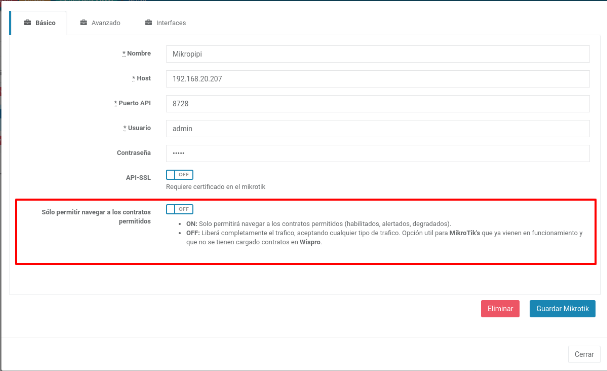
Task: Edit the Usuario field admin
Action: point(378,128)
